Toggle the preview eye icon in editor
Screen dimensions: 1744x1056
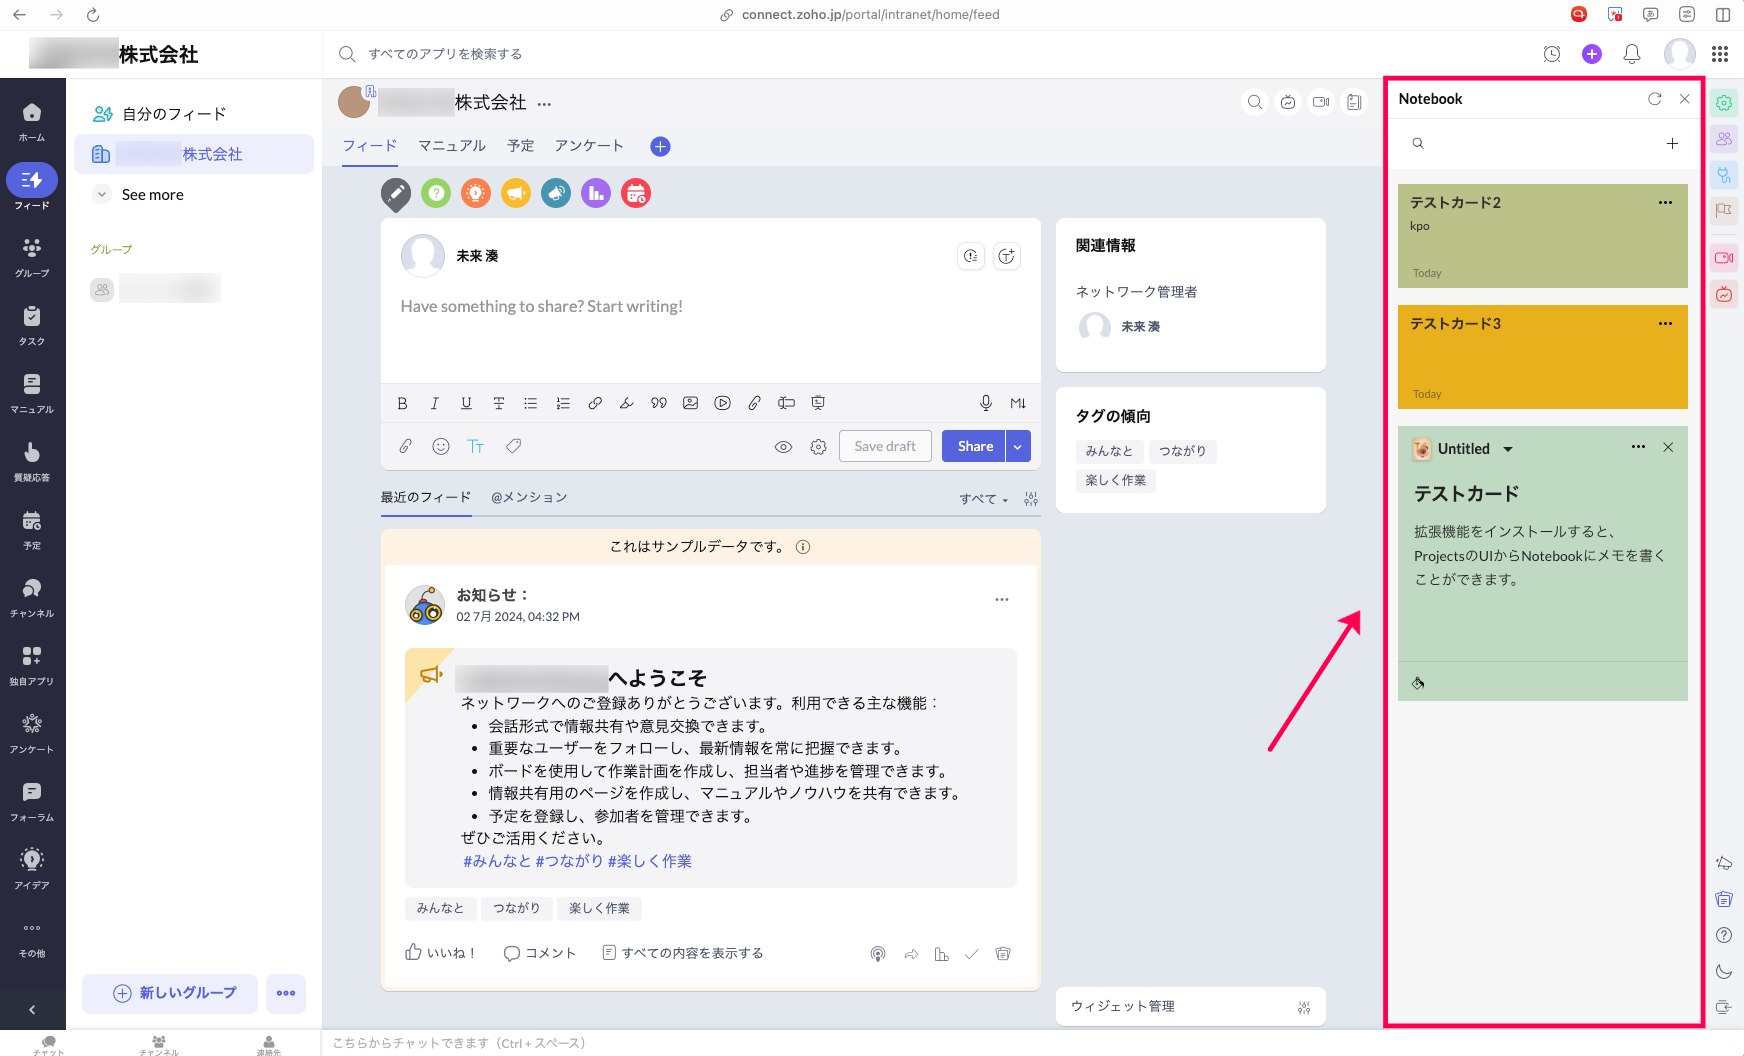pos(783,447)
